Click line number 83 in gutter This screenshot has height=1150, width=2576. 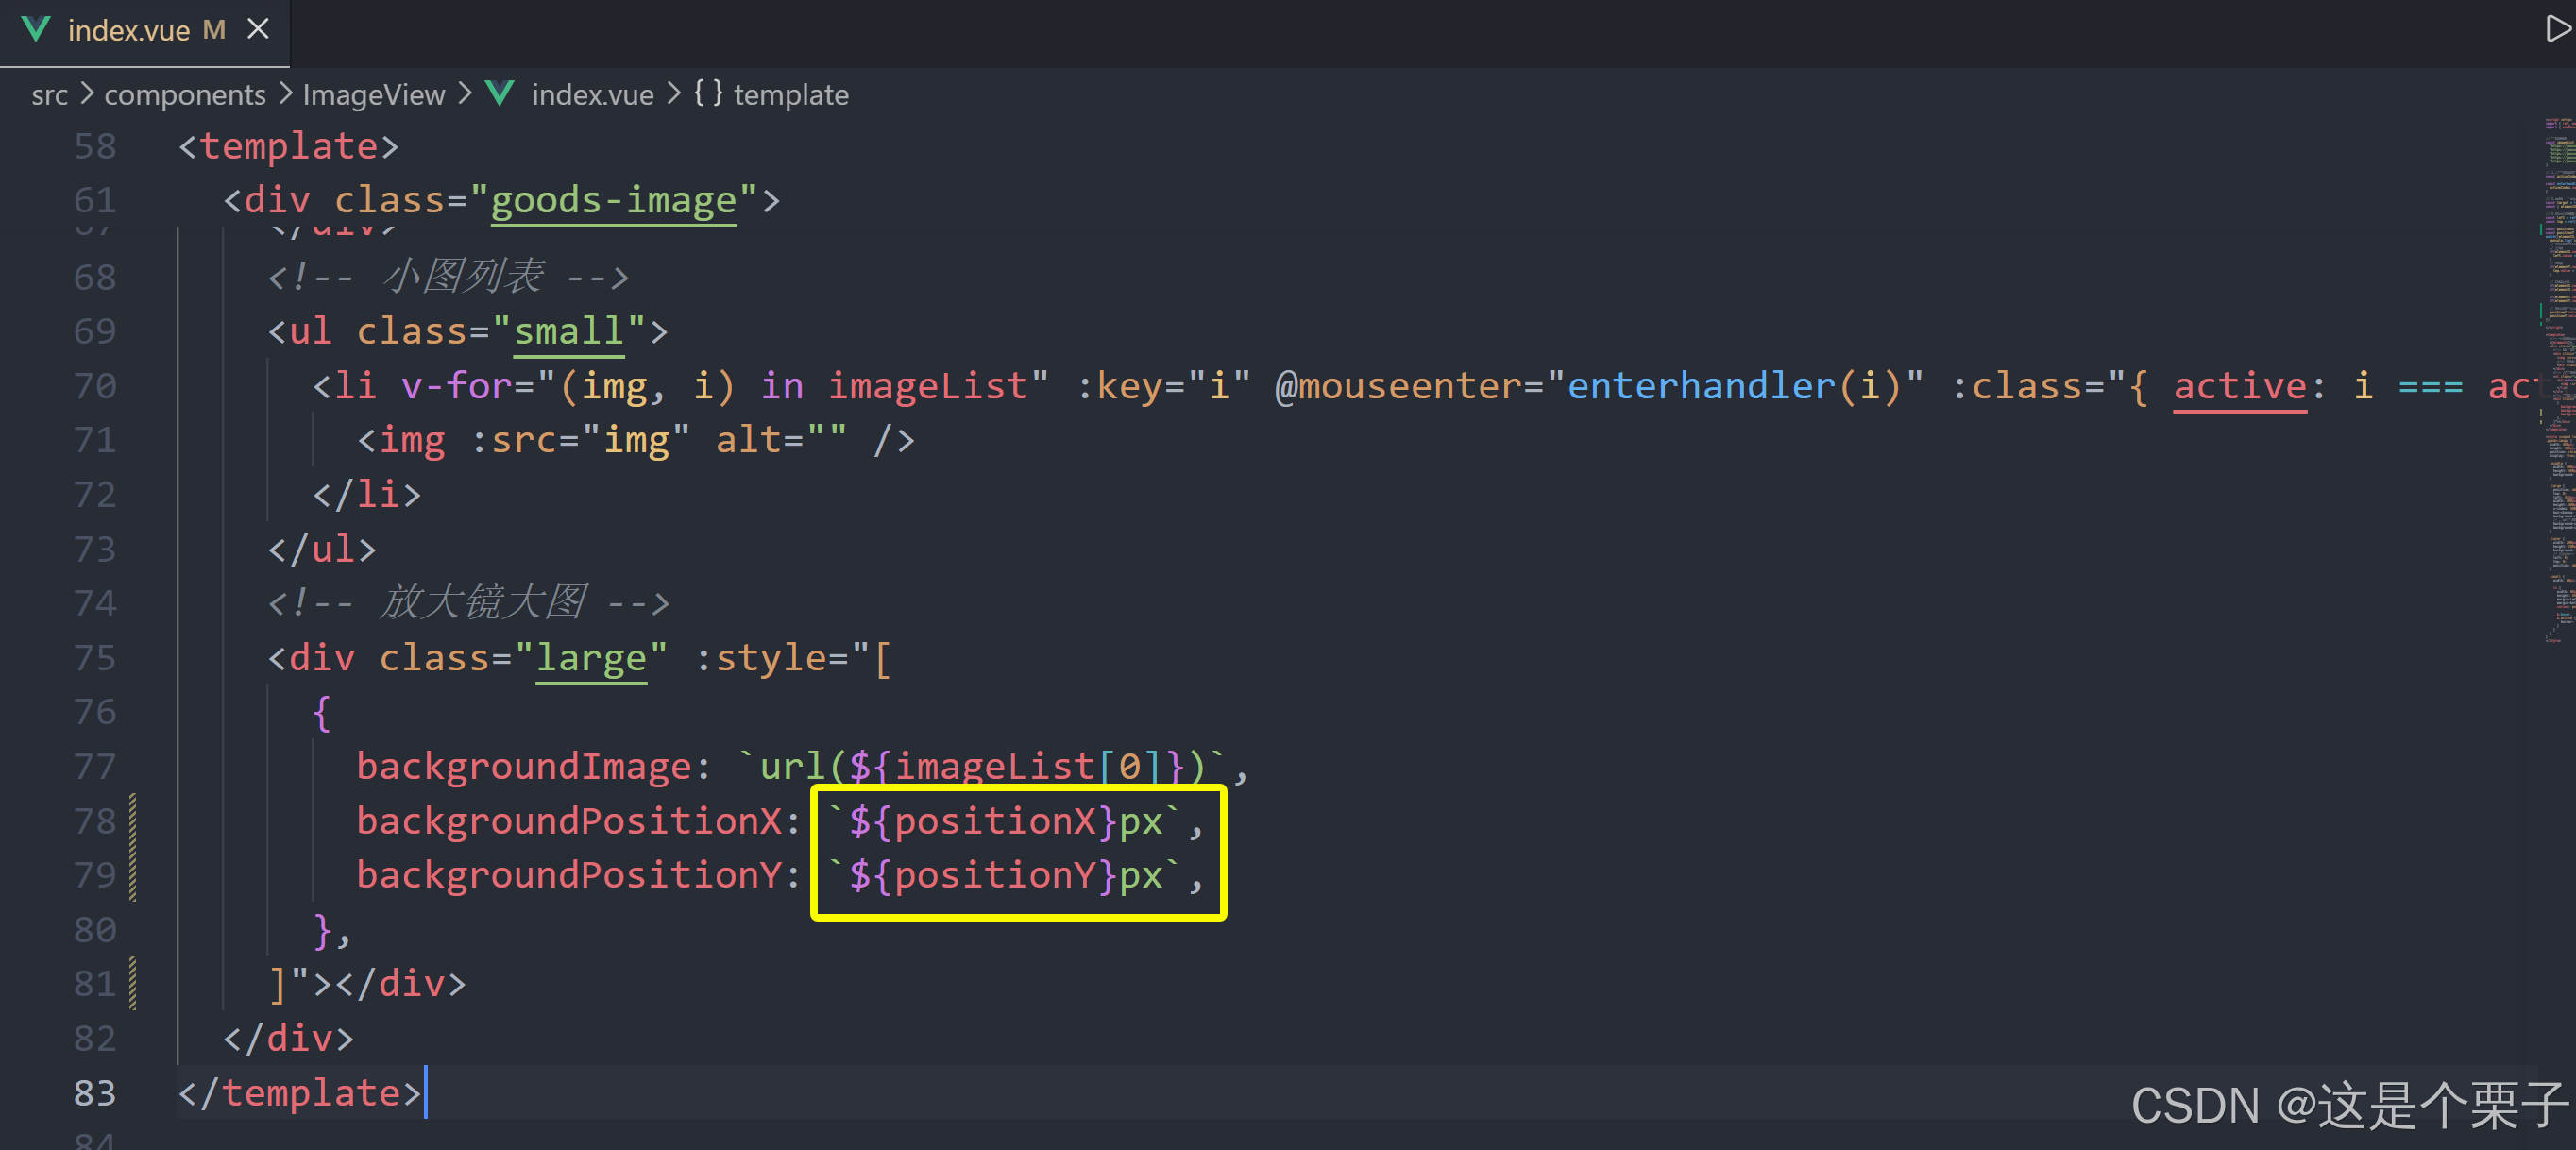pos(95,1093)
